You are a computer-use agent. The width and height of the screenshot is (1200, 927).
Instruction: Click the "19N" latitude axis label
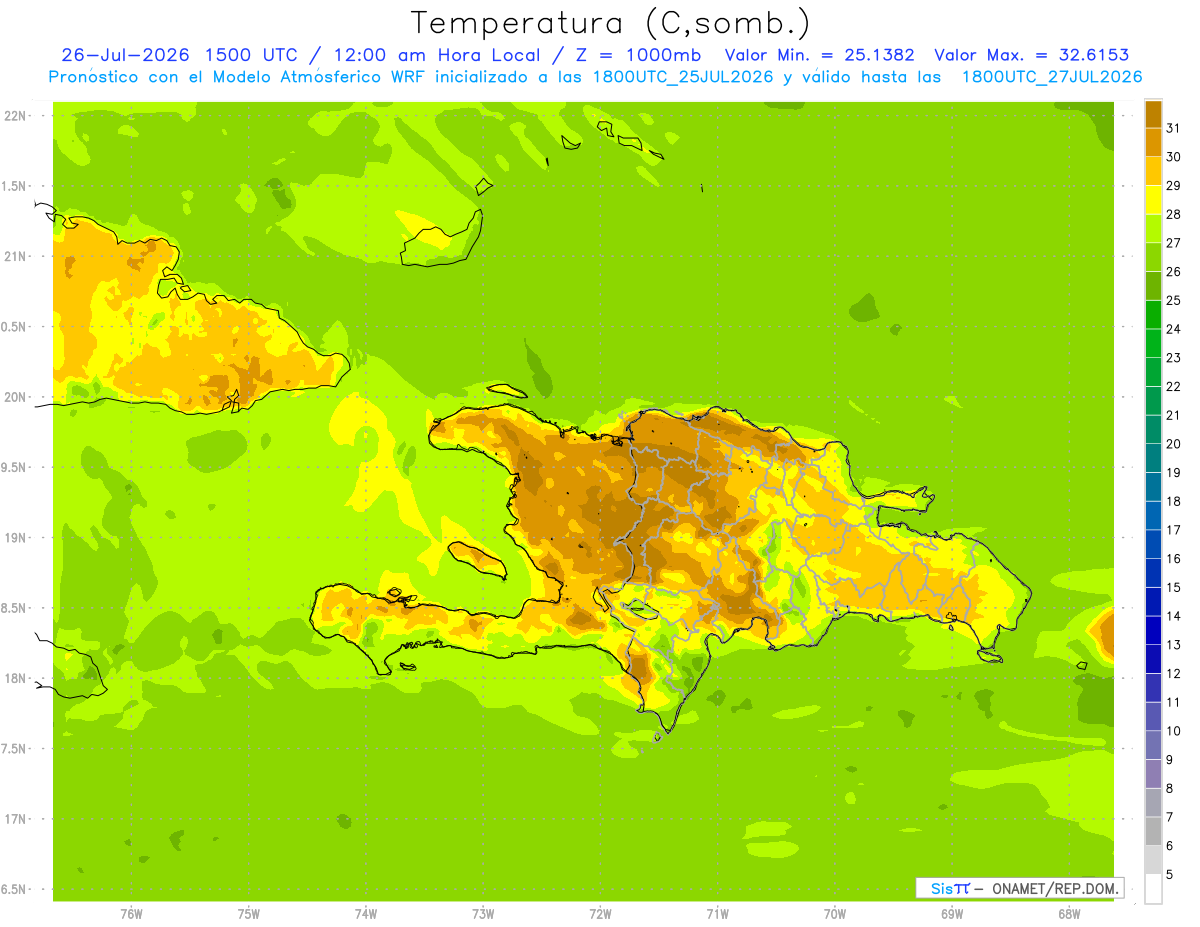[x=14, y=537]
